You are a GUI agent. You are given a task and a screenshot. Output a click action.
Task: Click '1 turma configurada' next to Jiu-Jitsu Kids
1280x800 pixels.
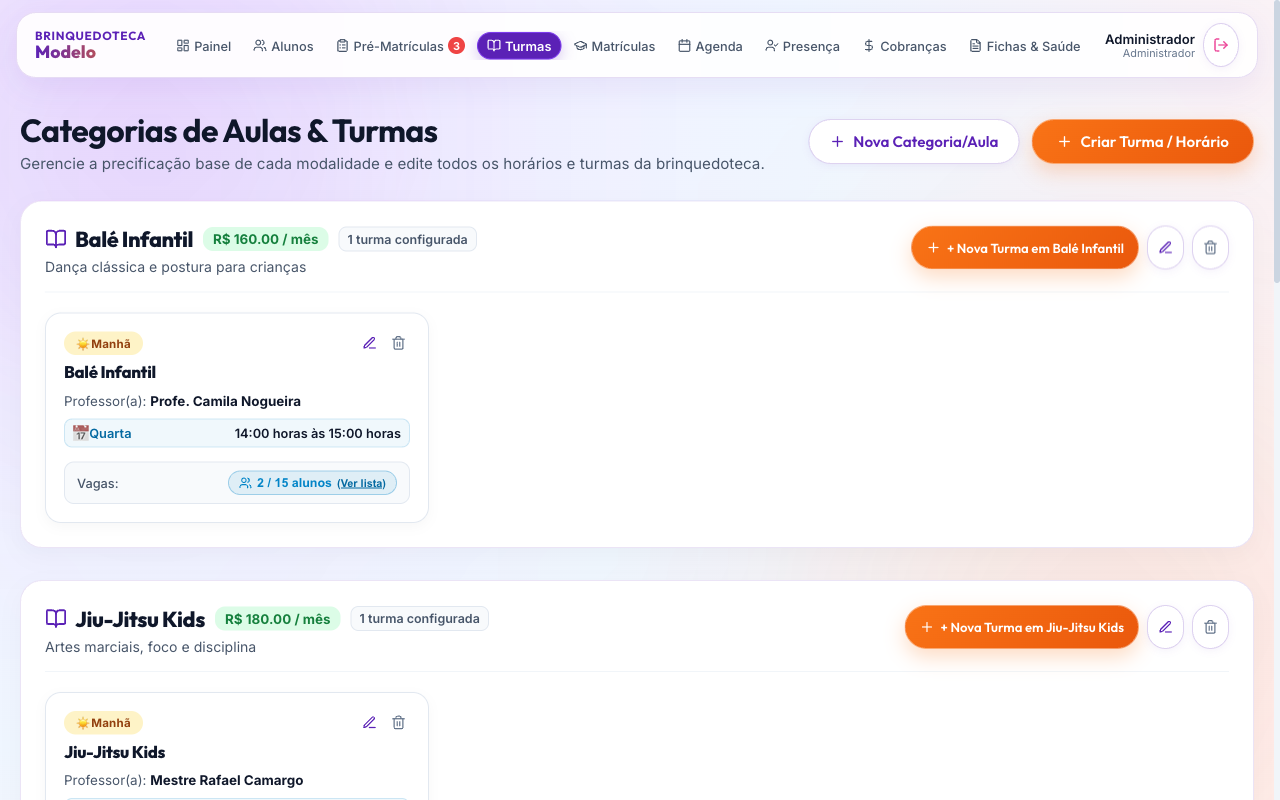pos(419,618)
